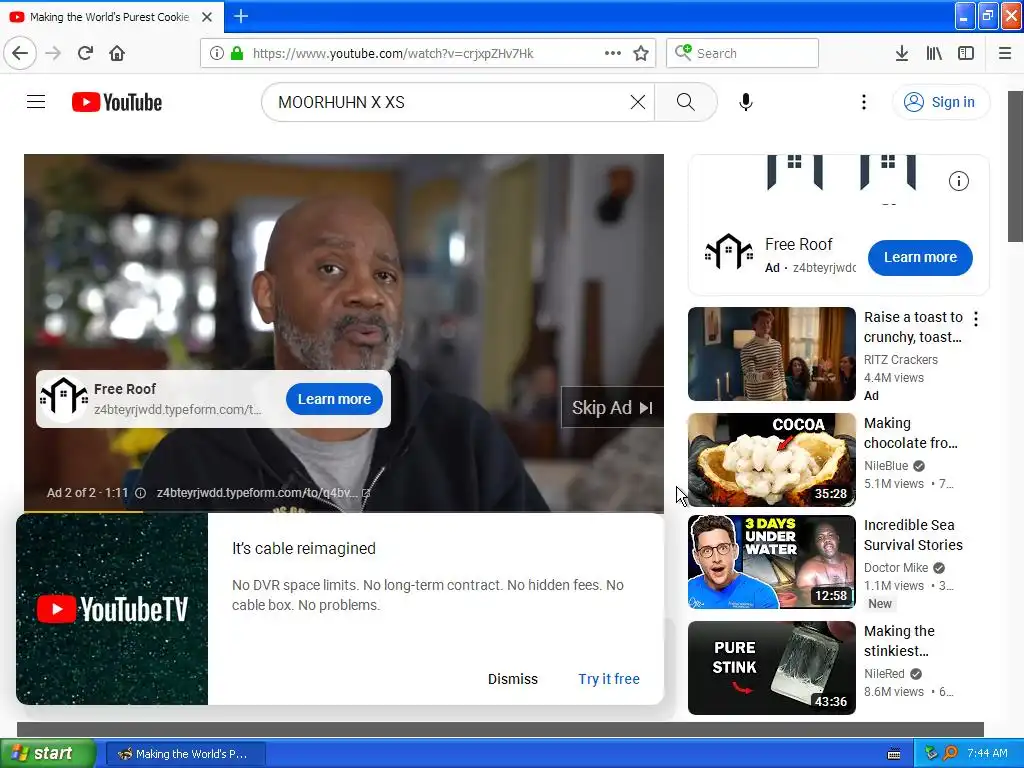Open the Firefox hamburger menu
Screen dimensions: 1024x768
coord(1005,53)
